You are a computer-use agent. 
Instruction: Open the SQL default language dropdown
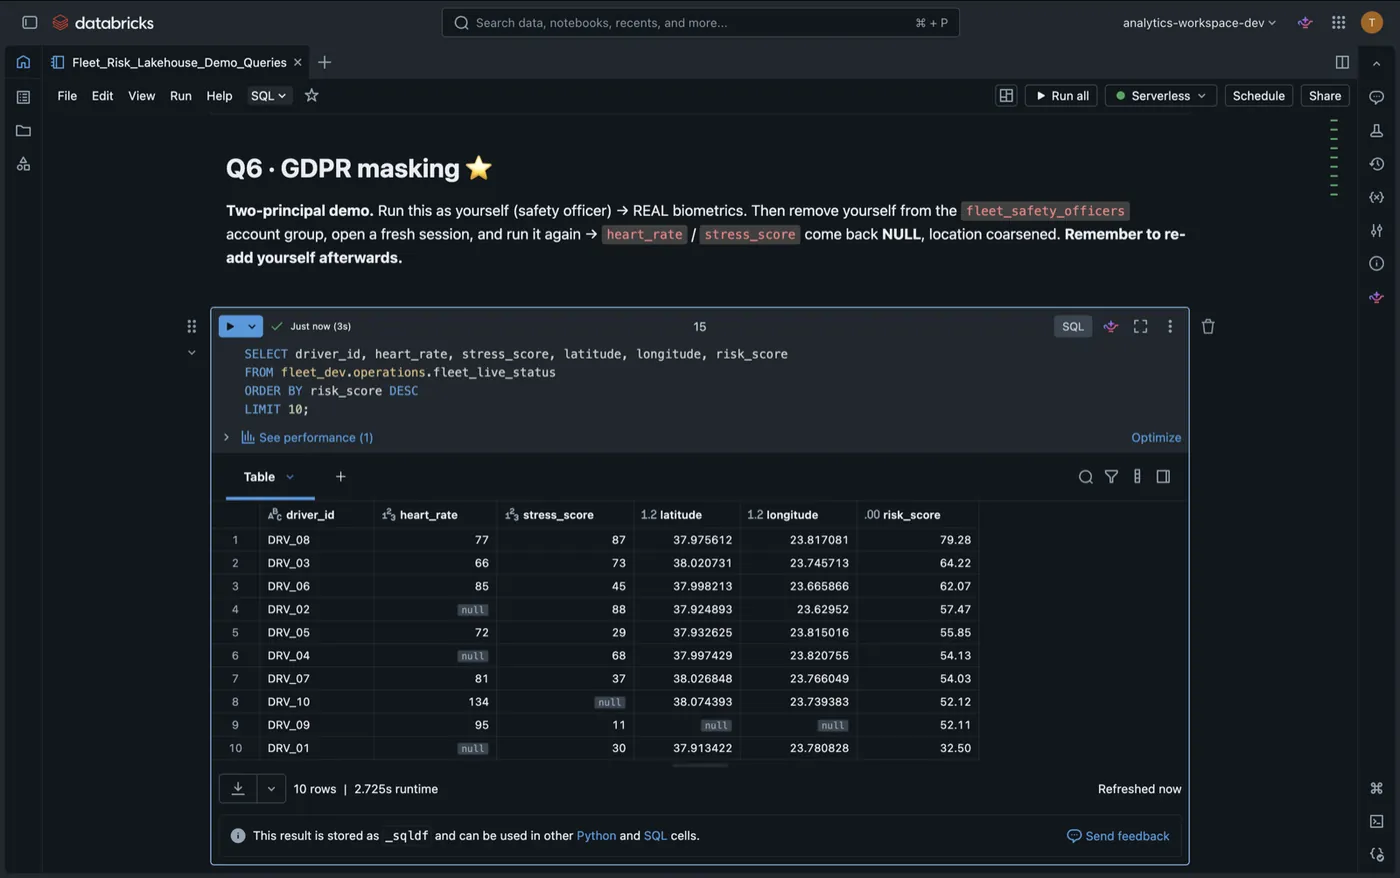(x=268, y=95)
